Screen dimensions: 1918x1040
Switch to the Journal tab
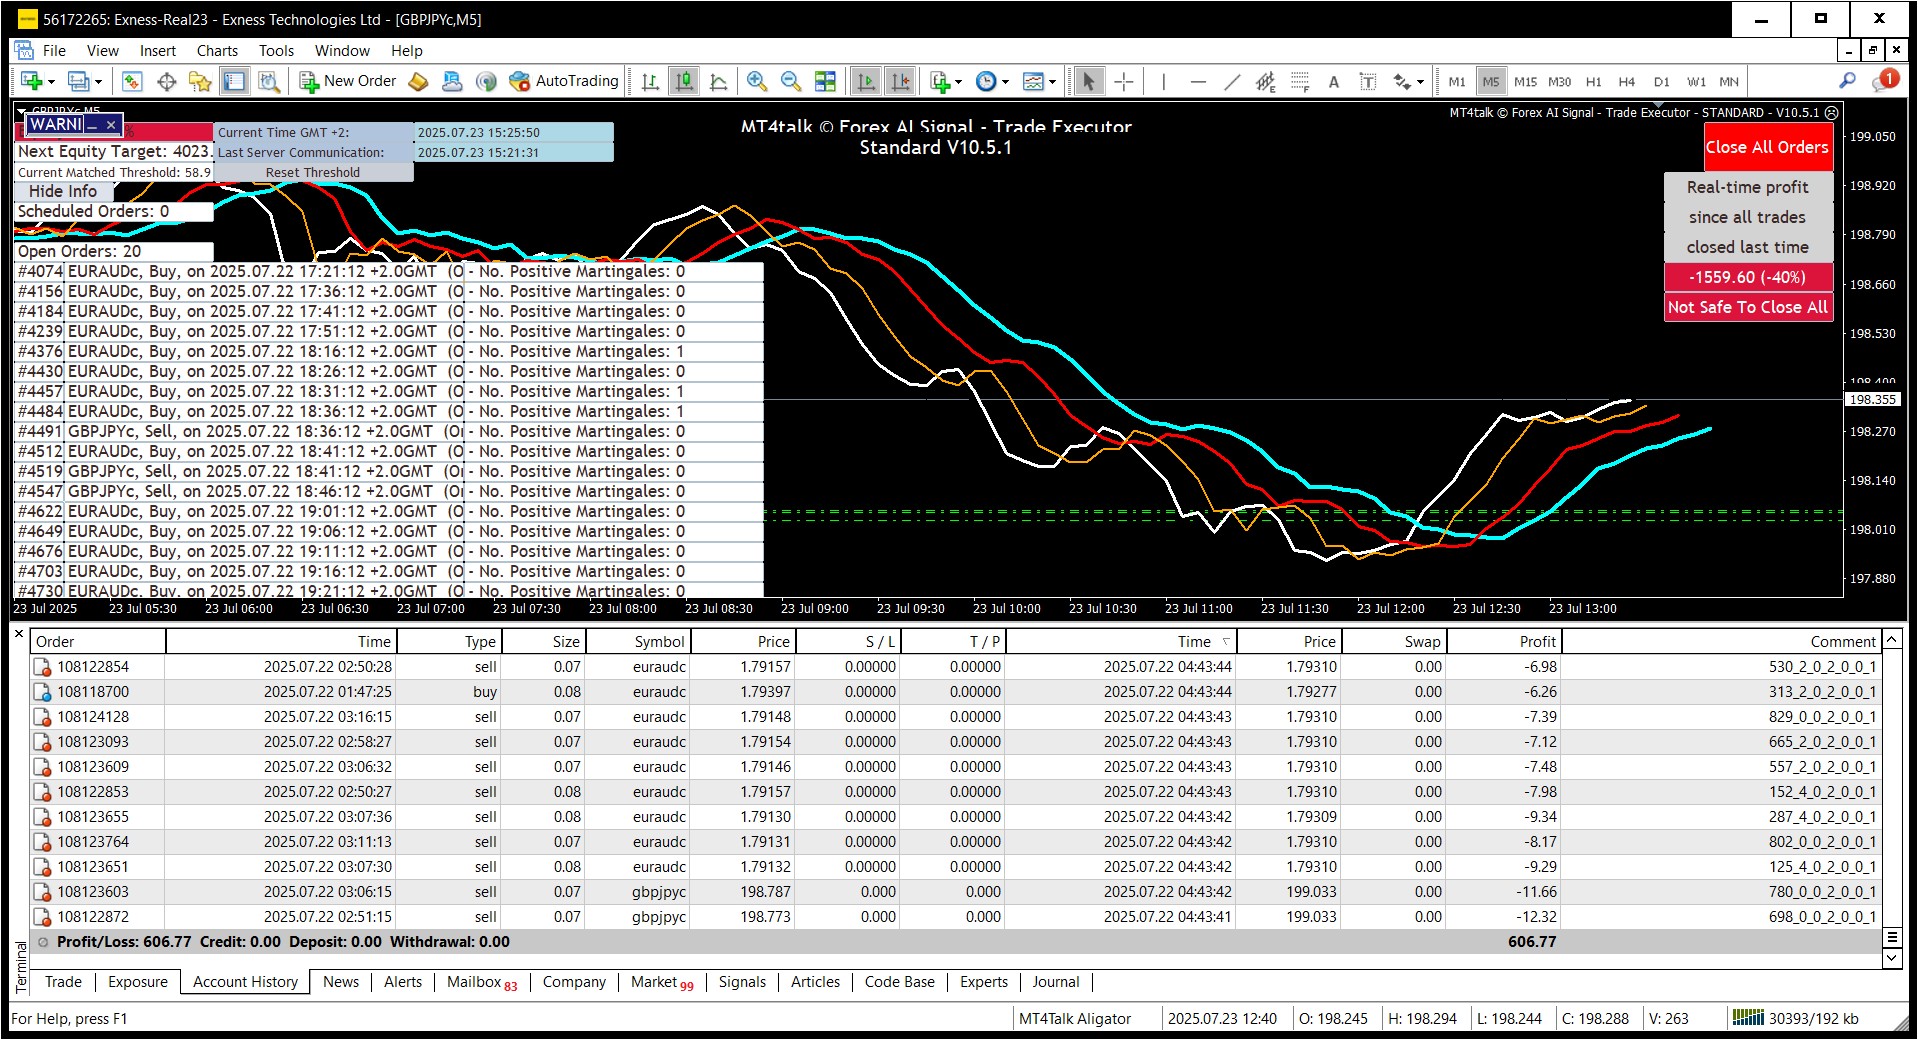click(1055, 982)
